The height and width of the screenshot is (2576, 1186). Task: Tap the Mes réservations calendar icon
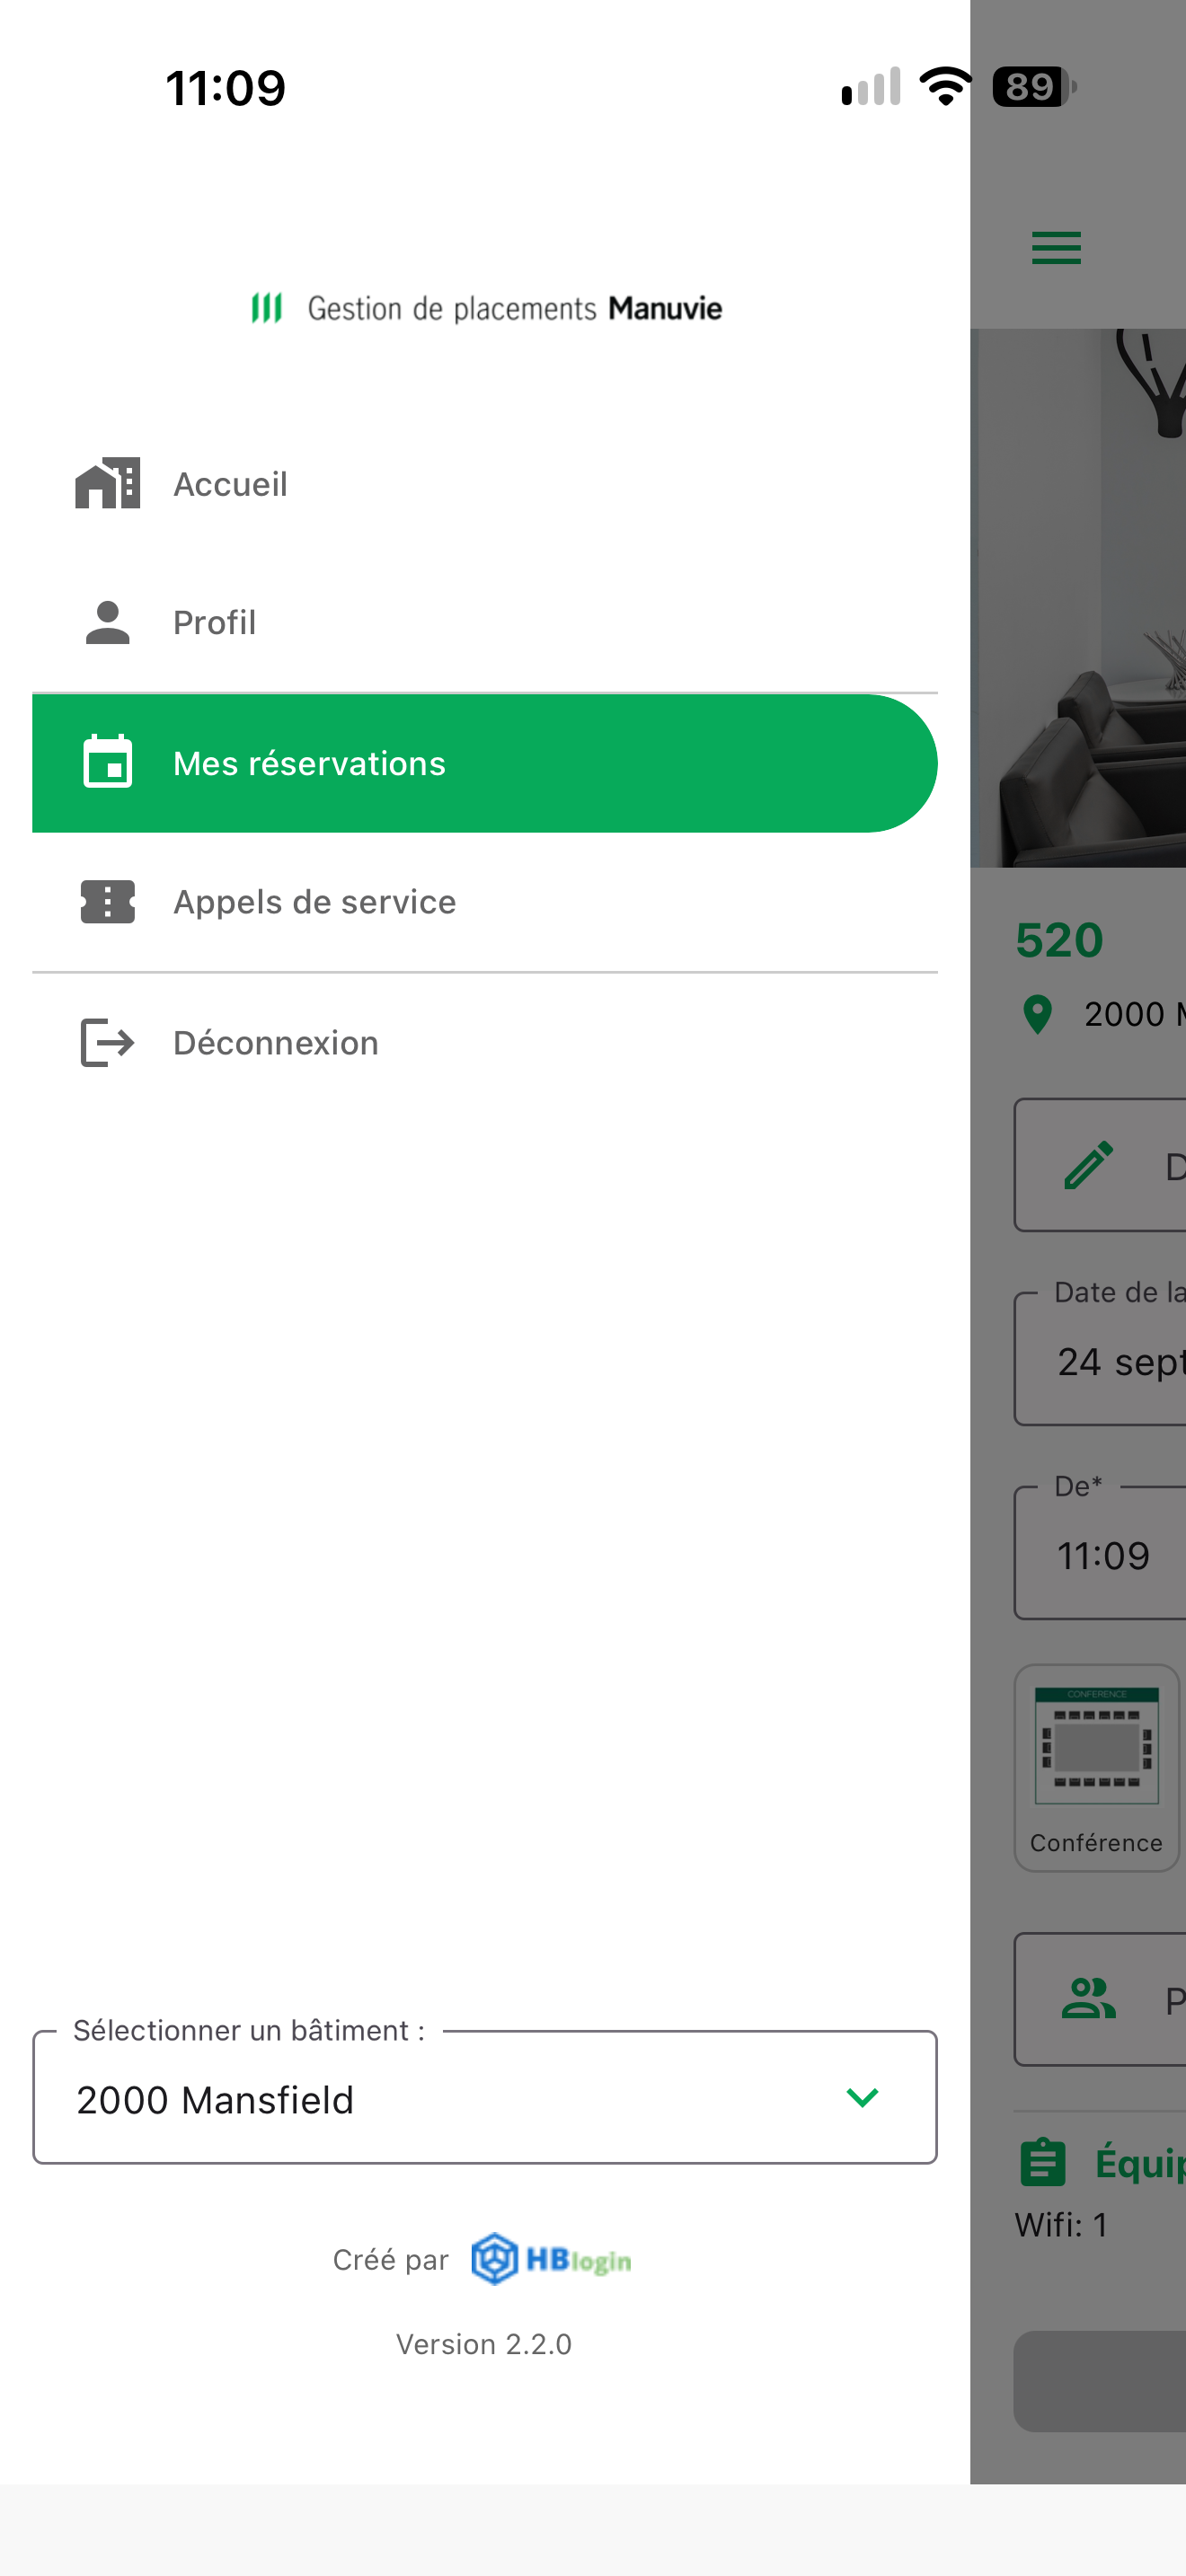click(x=107, y=762)
